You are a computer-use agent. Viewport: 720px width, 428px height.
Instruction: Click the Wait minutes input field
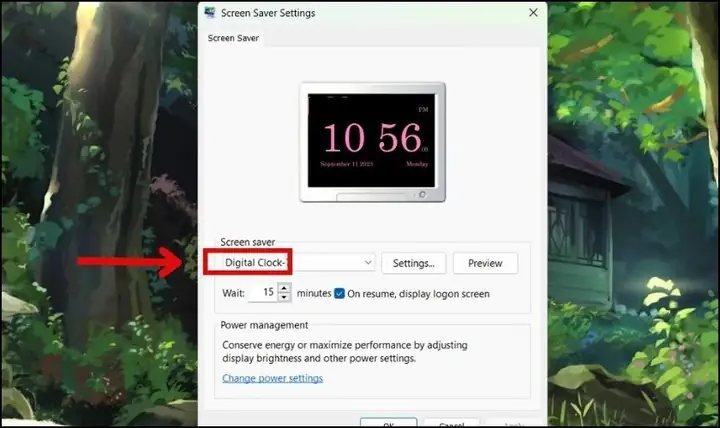pyautogui.click(x=264, y=293)
